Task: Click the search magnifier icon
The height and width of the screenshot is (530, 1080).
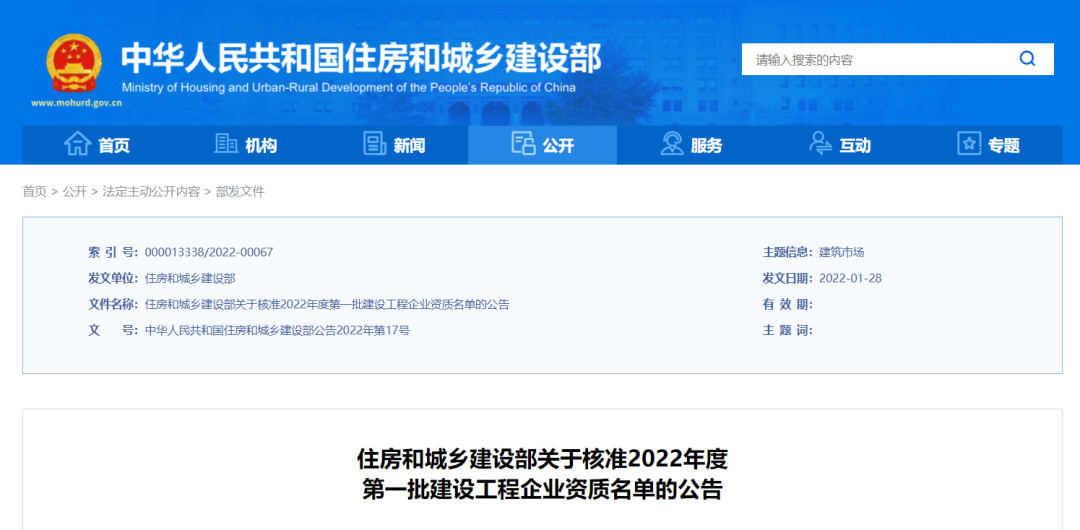Action: 1027,59
